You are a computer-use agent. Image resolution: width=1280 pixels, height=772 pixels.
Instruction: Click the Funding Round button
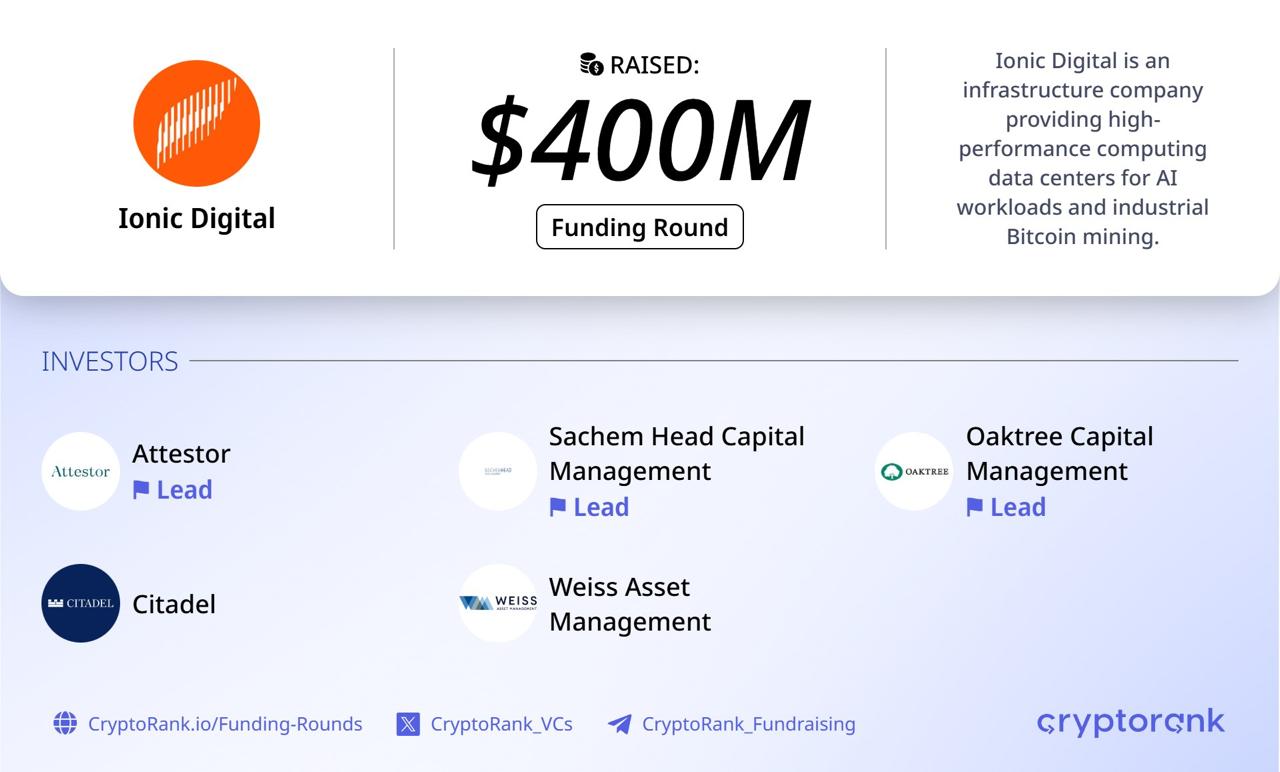(x=640, y=227)
